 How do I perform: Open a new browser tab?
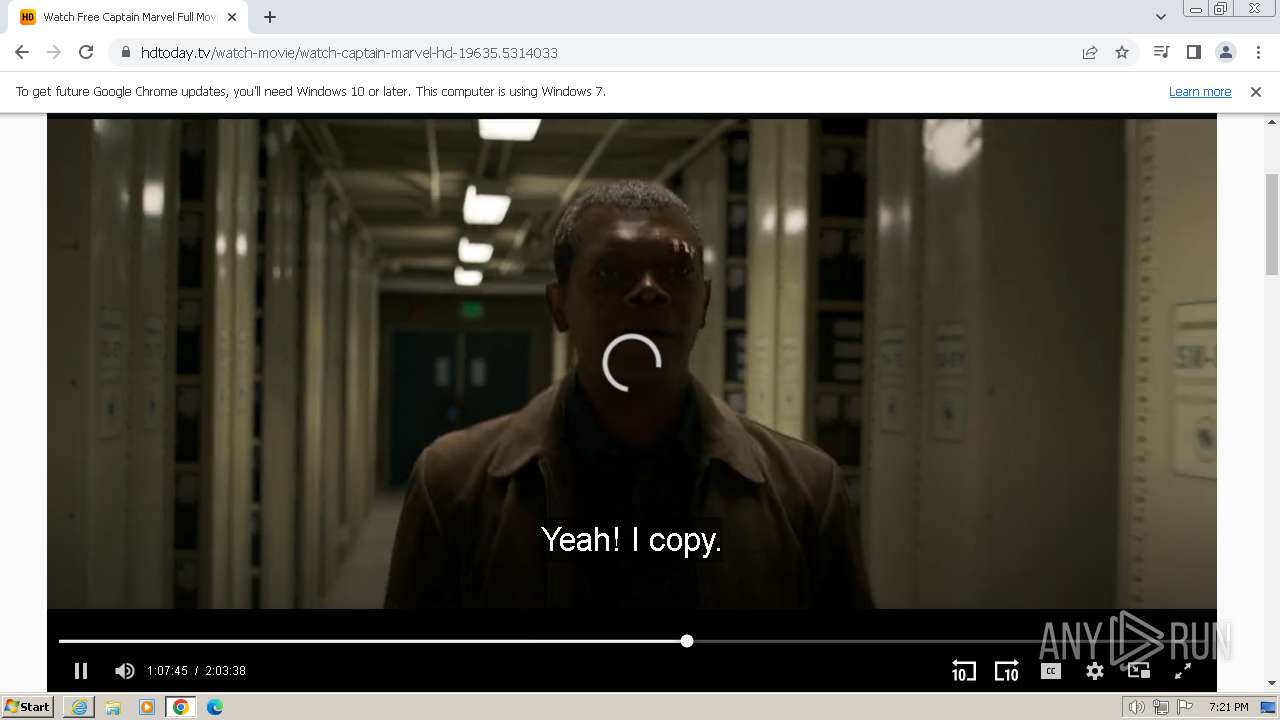pos(270,17)
